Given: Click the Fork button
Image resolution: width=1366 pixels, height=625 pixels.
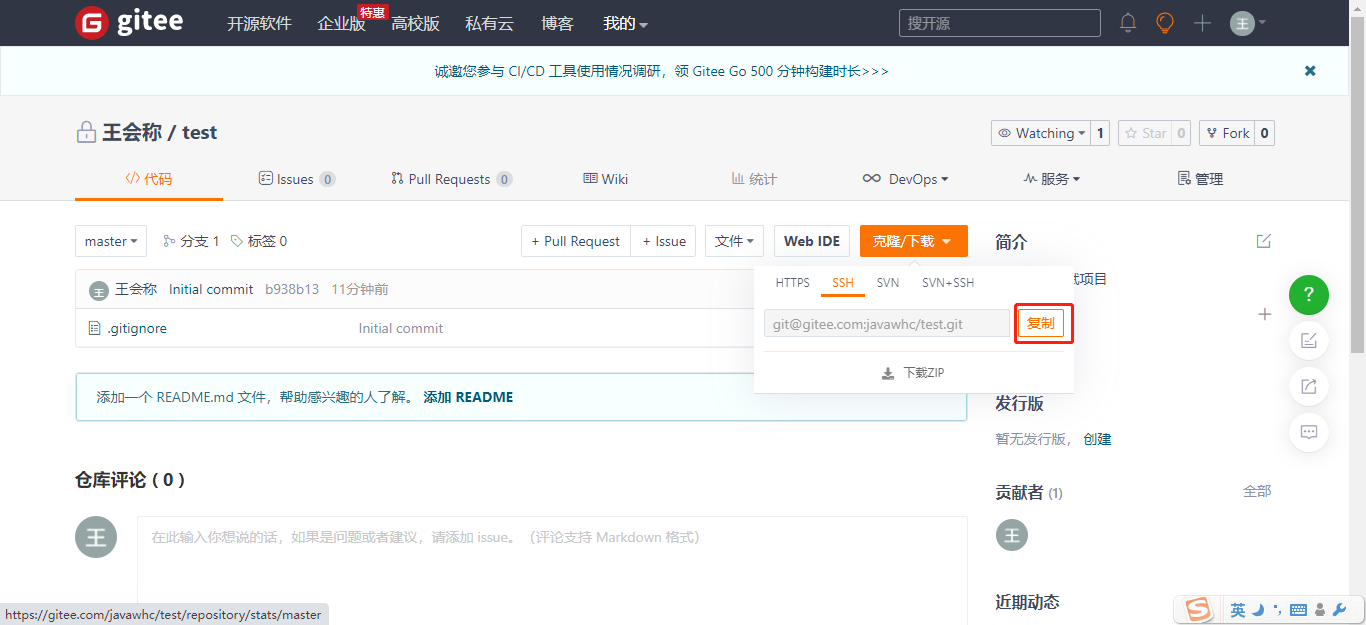Looking at the screenshot, I should [1227, 133].
